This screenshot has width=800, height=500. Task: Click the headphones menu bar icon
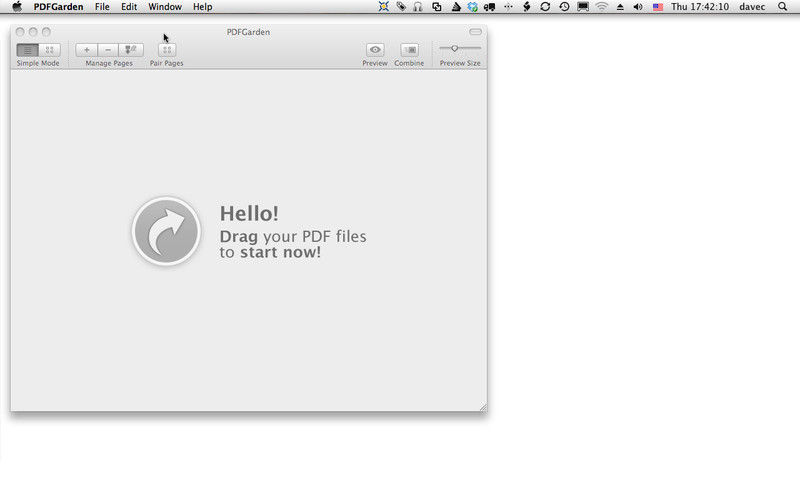click(x=418, y=7)
